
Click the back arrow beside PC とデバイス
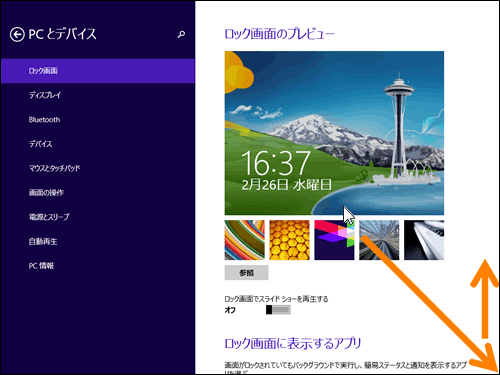[x=17, y=34]
